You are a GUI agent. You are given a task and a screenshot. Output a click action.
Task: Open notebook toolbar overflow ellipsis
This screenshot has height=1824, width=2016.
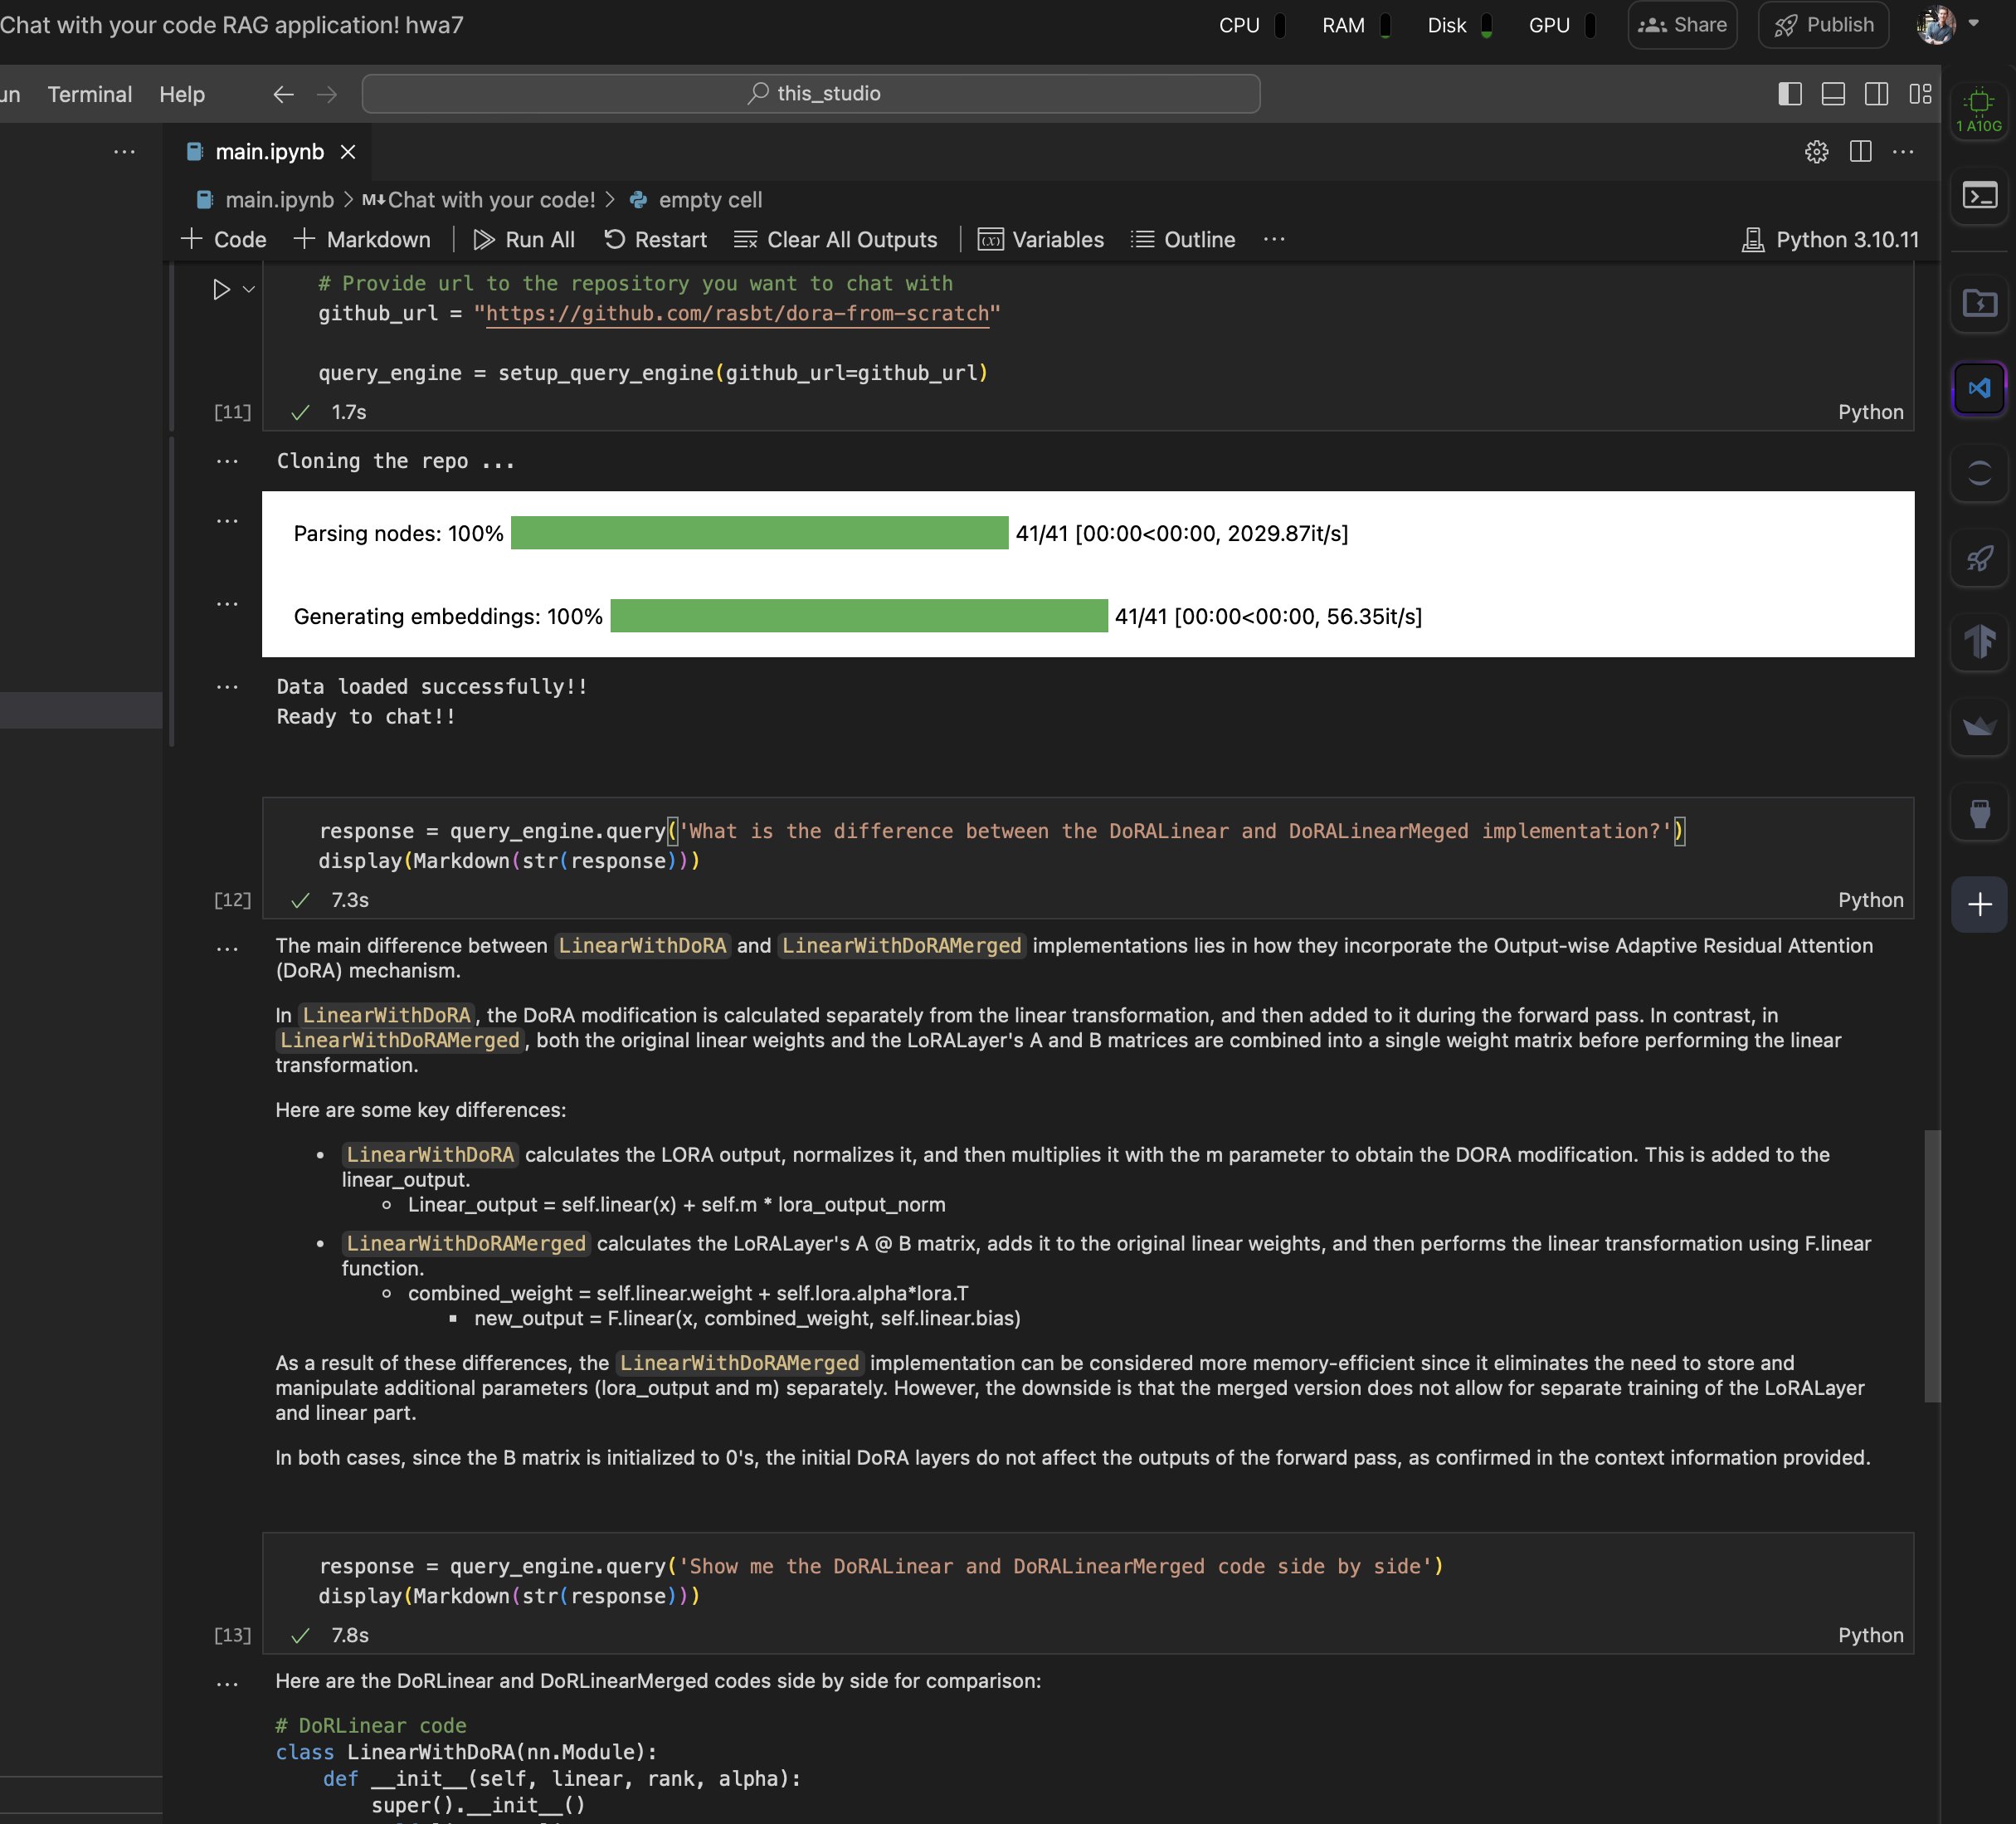tap(1274, 240)
